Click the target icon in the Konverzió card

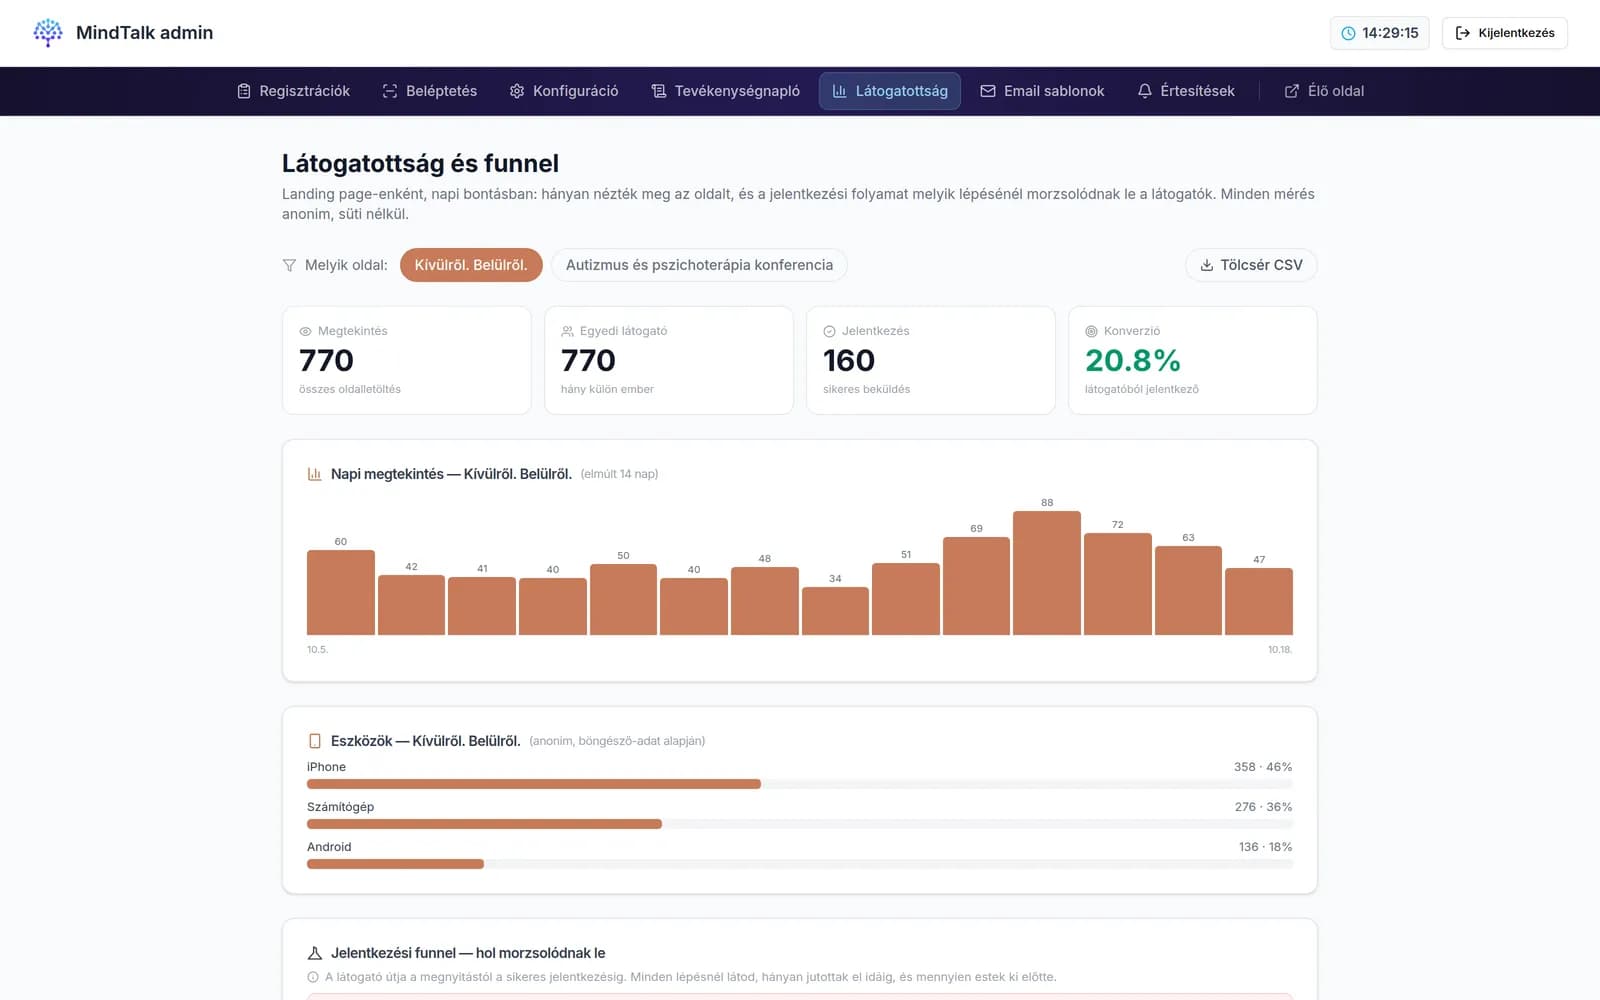click(1091, 331)
